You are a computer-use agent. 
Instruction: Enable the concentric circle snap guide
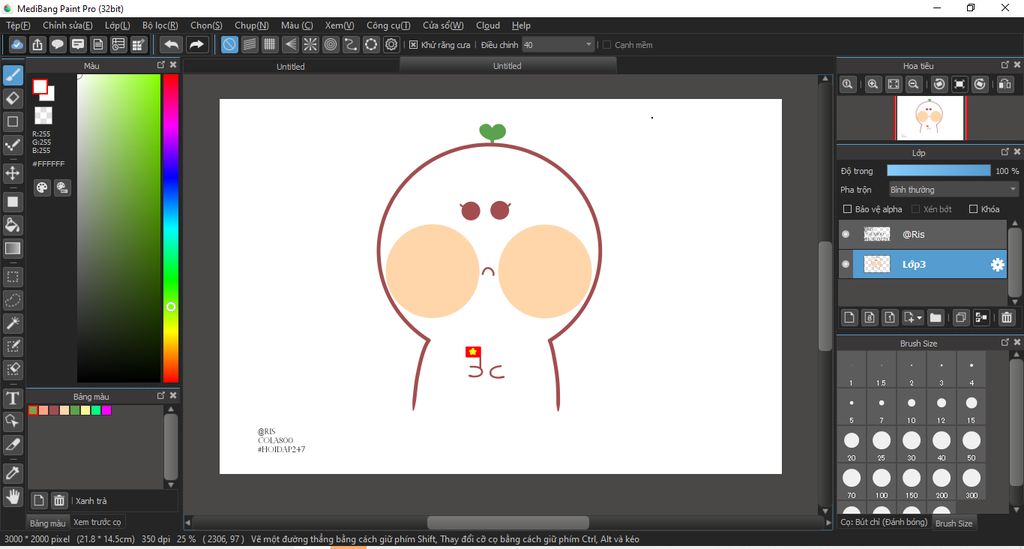(330, 44)
